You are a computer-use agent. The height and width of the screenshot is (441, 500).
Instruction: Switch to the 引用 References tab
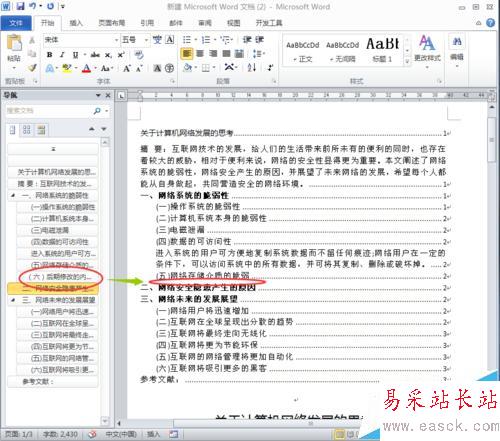147,23
